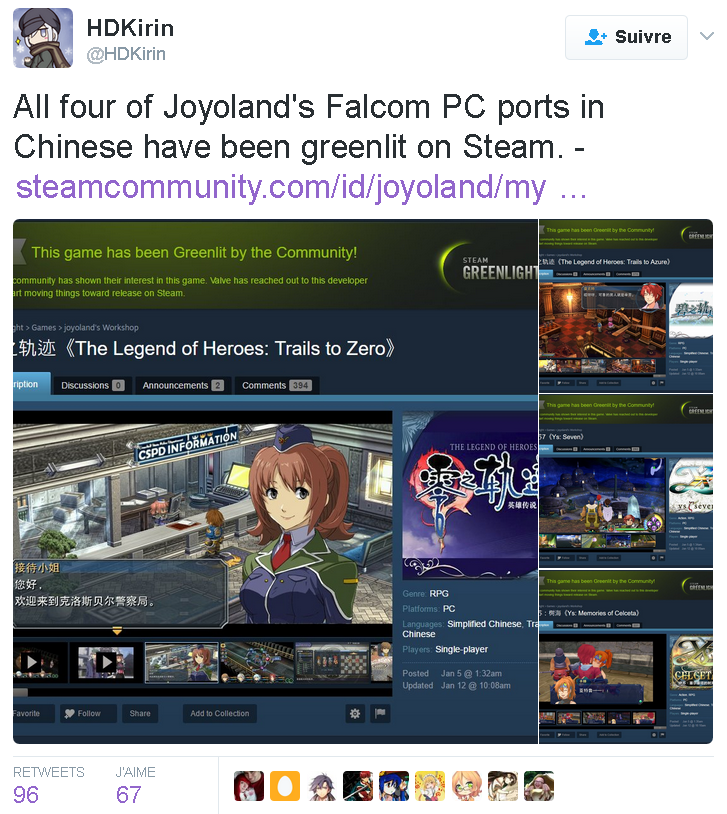Open the Ys Seven screenshot thumbnail

pyautogui.click(x=626, y=481)
